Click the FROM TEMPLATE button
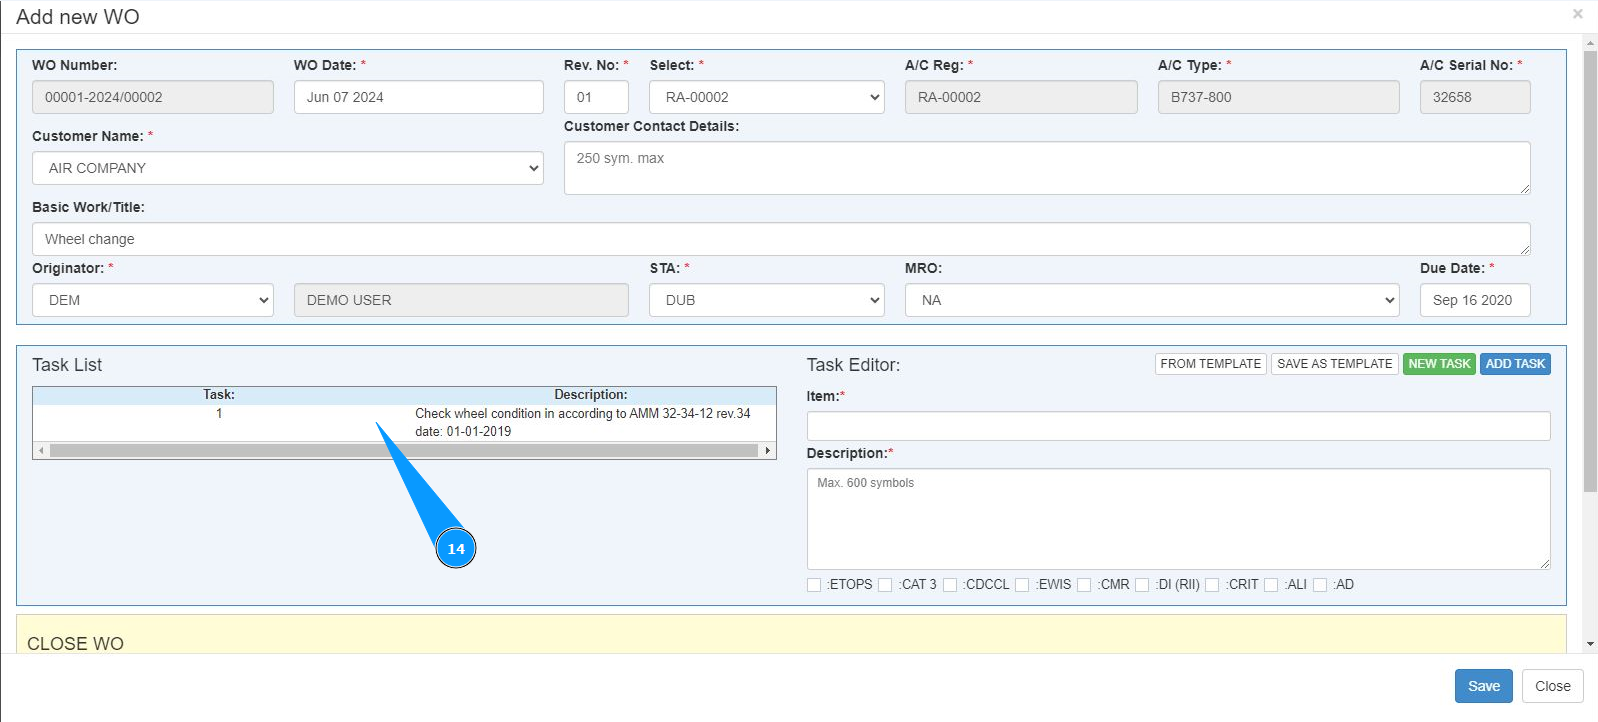Screen dimensions: 1598x722 [1210, 364]
